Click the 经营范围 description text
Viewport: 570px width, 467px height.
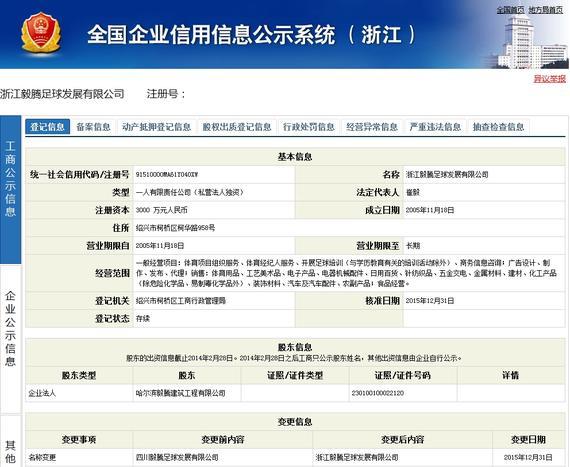(x=346, y=273)
